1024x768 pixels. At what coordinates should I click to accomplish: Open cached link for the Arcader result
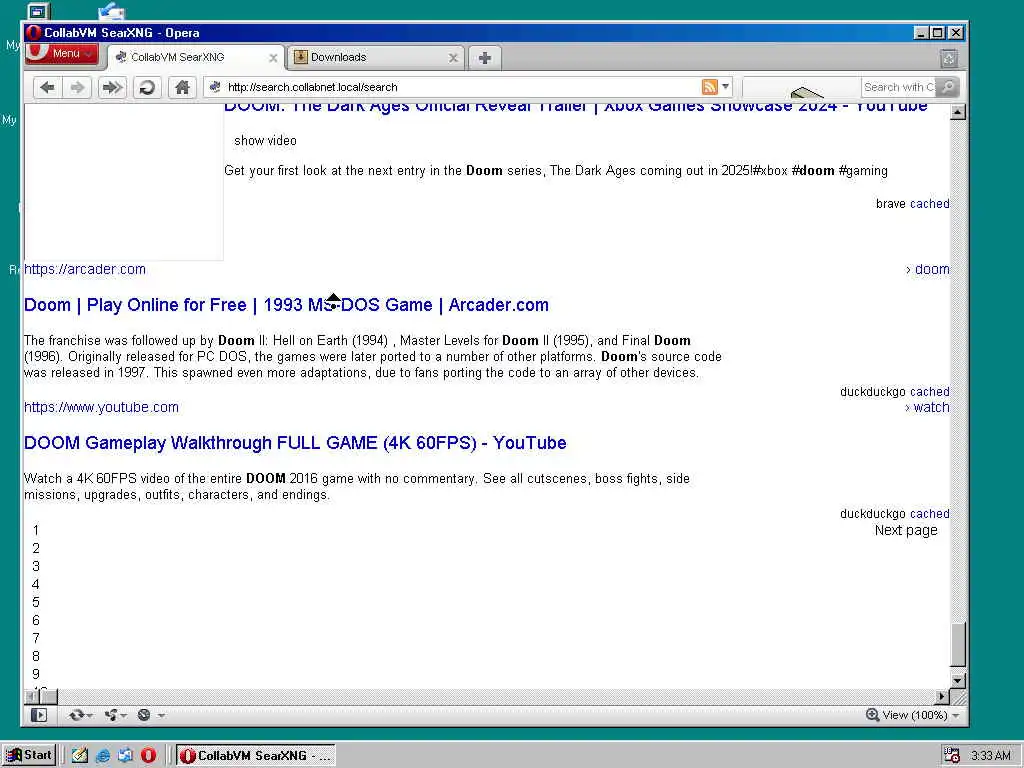coord(929,392)
